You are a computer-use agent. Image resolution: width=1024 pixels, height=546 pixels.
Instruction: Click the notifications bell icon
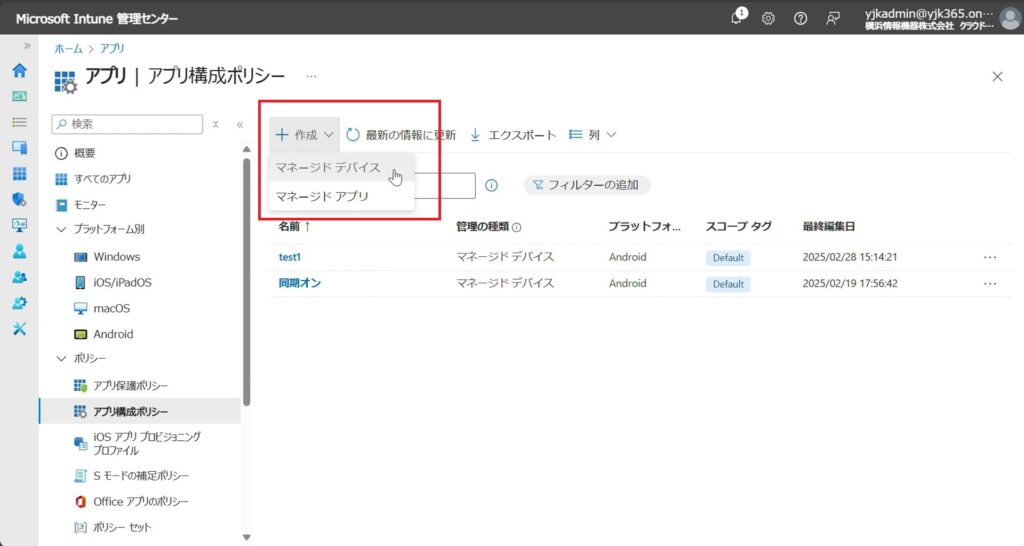pyautogui.click(x=738, y=17)
